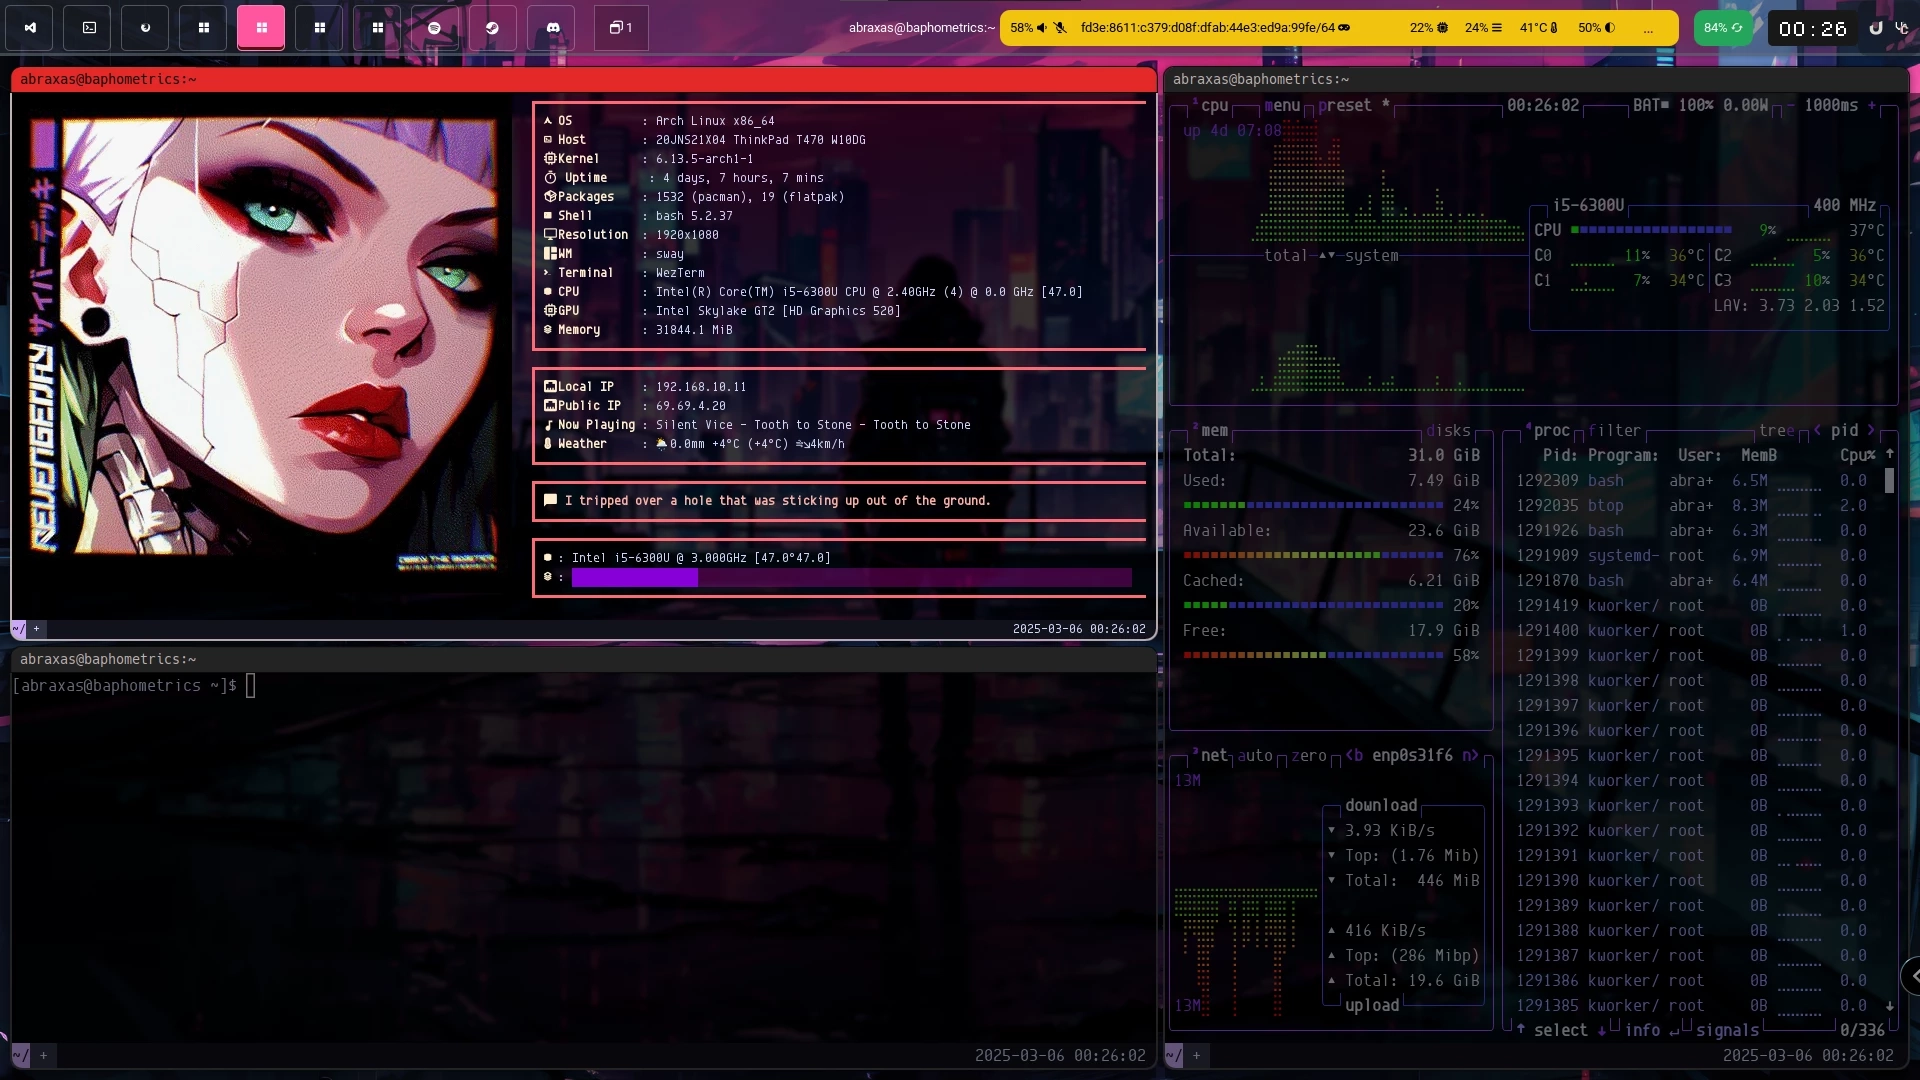This screenshot has width=1920, height=1080.
Task: Increase btop update interval with plus
Action: click(1872, 106)
